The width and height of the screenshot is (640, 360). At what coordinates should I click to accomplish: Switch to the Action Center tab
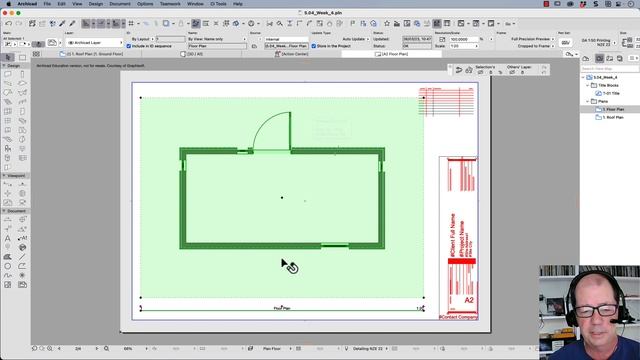291,54
